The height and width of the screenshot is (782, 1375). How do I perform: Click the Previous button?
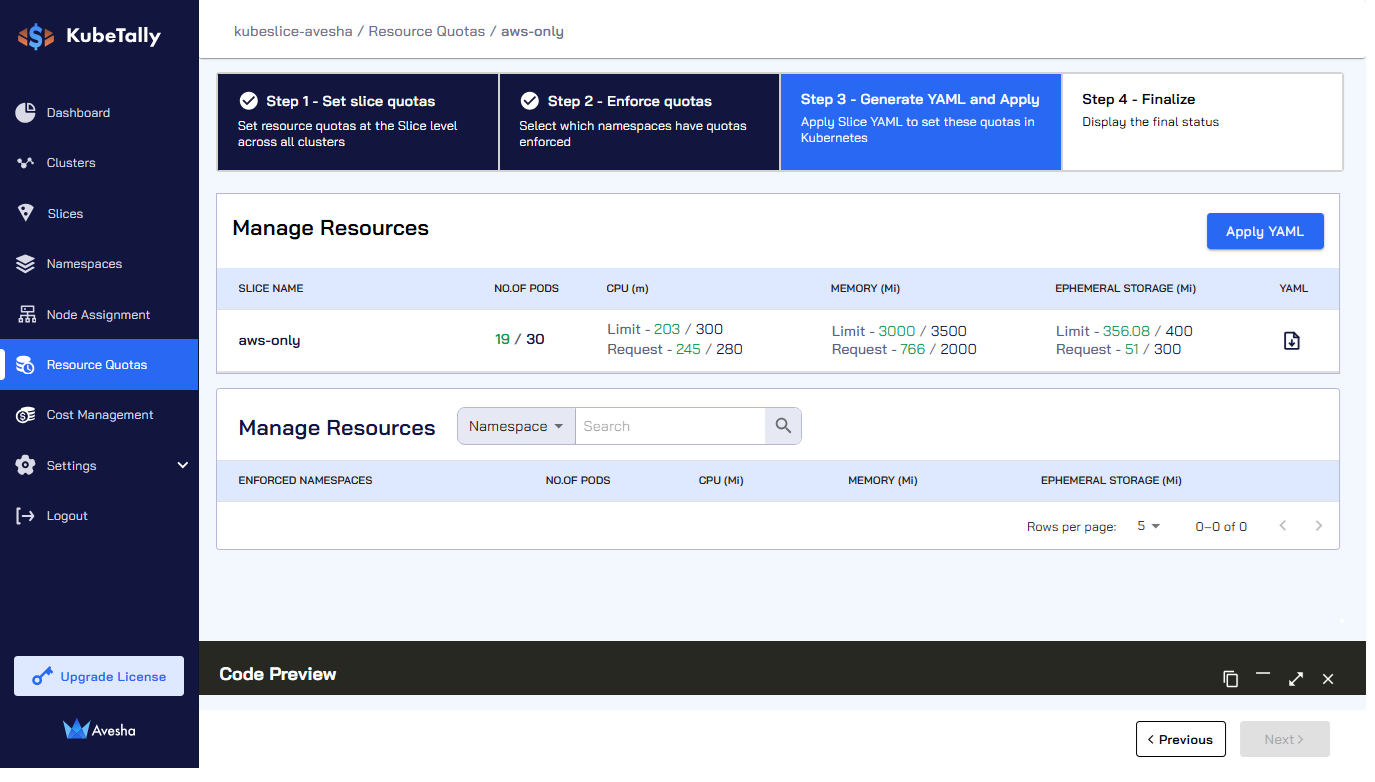click(x=1181, y=739)
